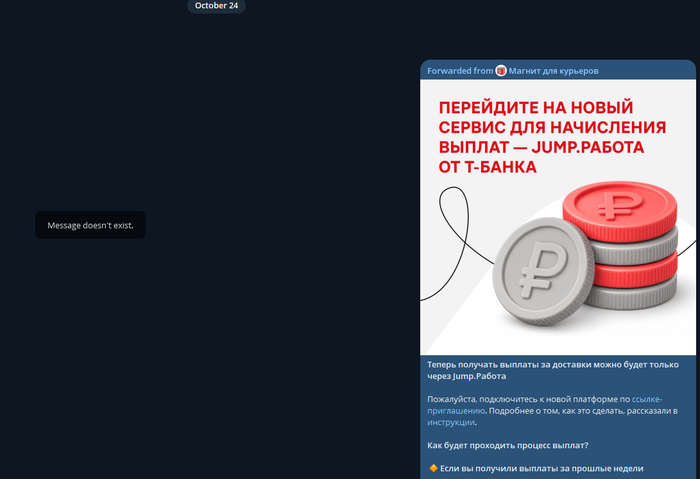Click the October 24 date badge
Image resolution: width=700 pixels, height=479 pixels.
tap(216, 6)
